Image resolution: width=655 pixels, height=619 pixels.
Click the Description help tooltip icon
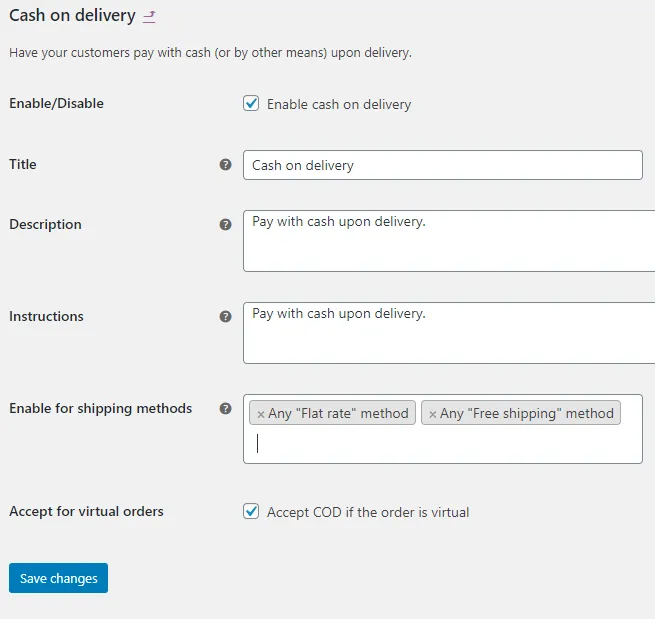pos(226,225)
